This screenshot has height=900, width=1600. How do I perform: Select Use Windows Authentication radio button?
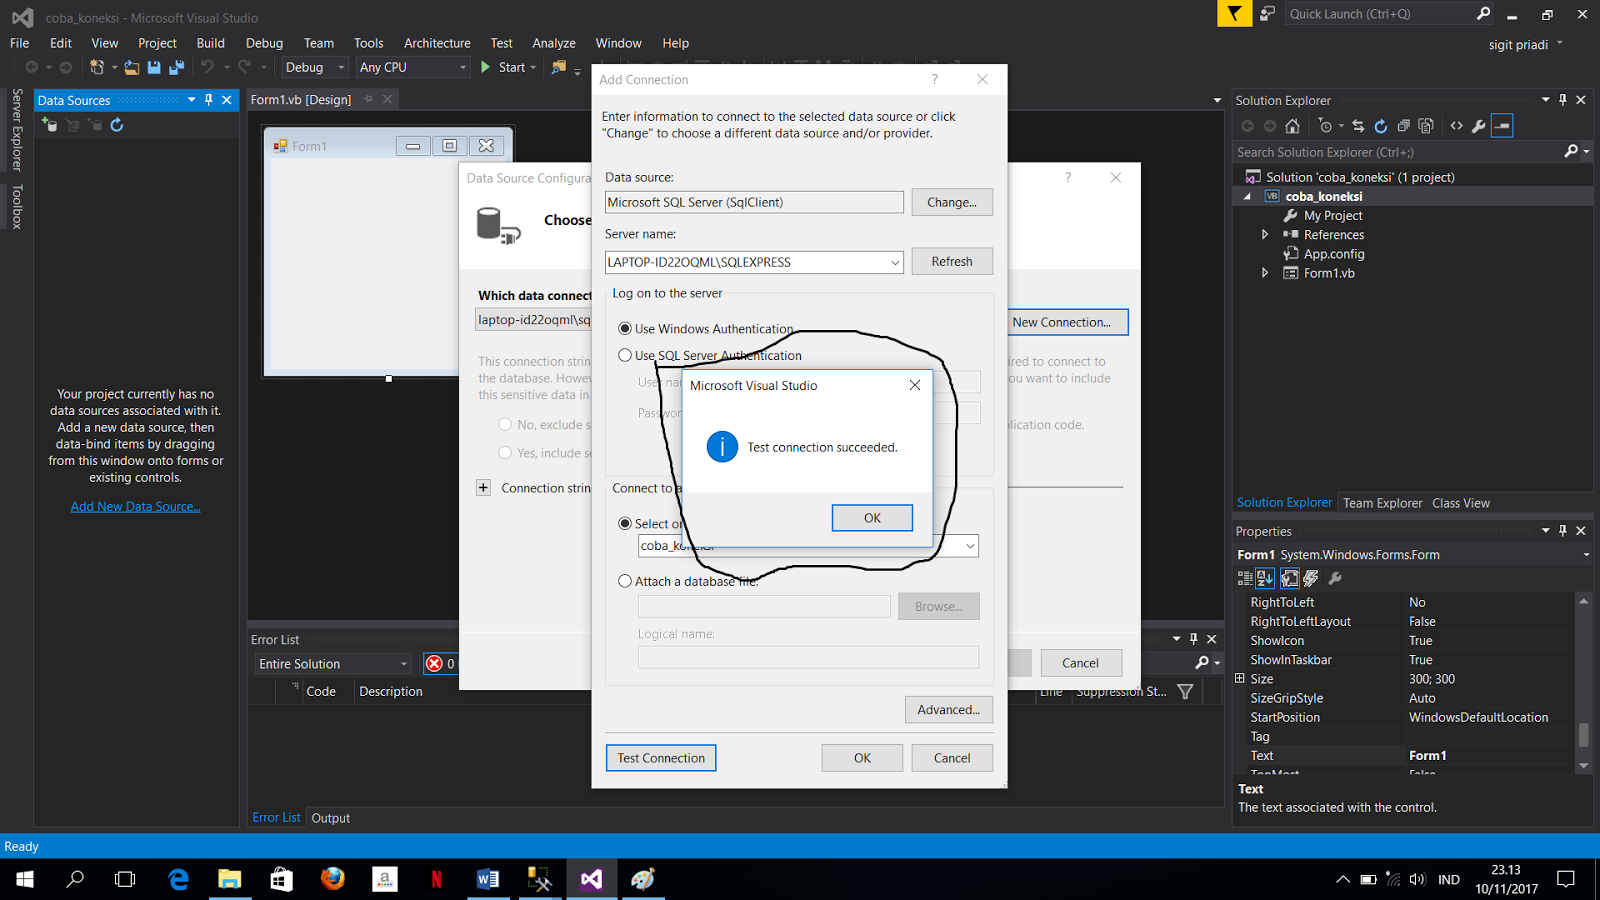pos(625,329)
